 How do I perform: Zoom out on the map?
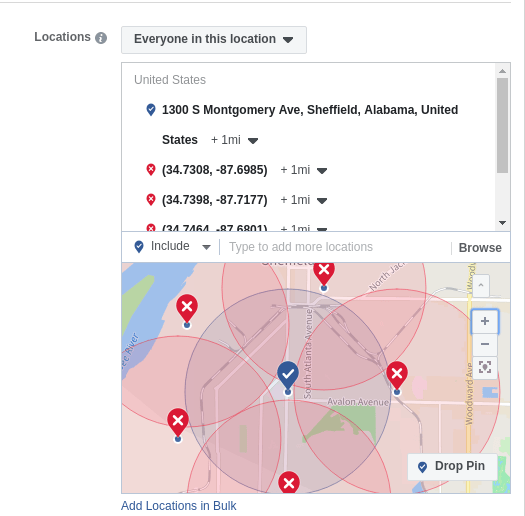484,344
